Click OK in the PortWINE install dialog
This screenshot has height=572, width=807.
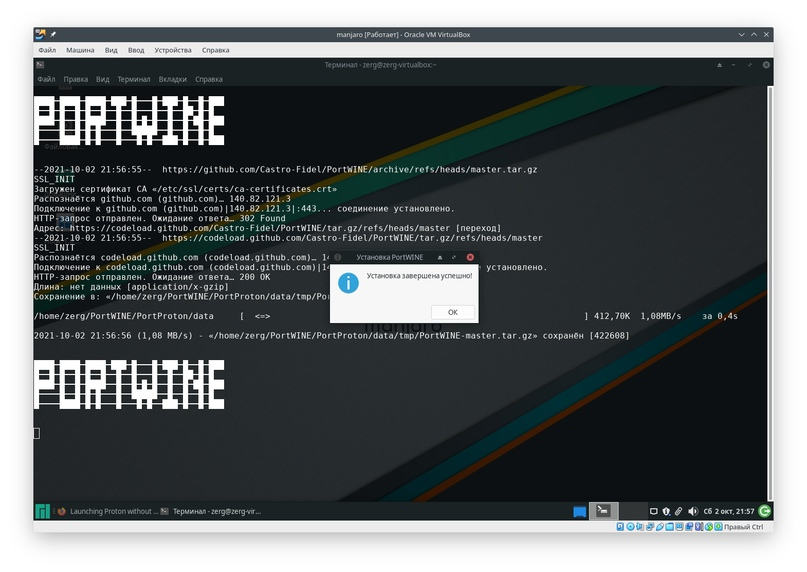tap(452, 312)
